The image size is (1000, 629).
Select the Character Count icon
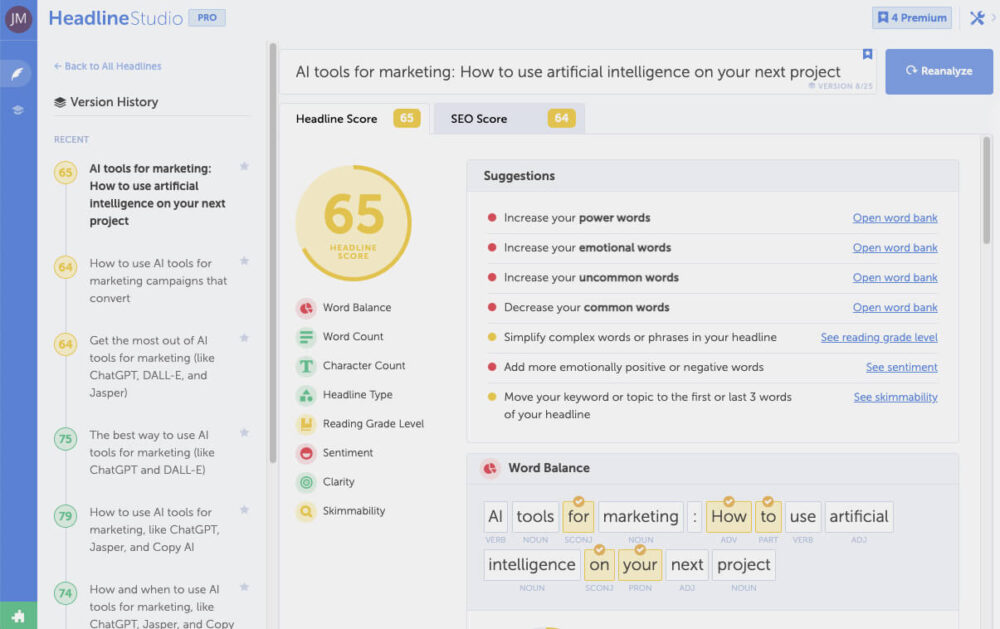(x=303, y=366)
